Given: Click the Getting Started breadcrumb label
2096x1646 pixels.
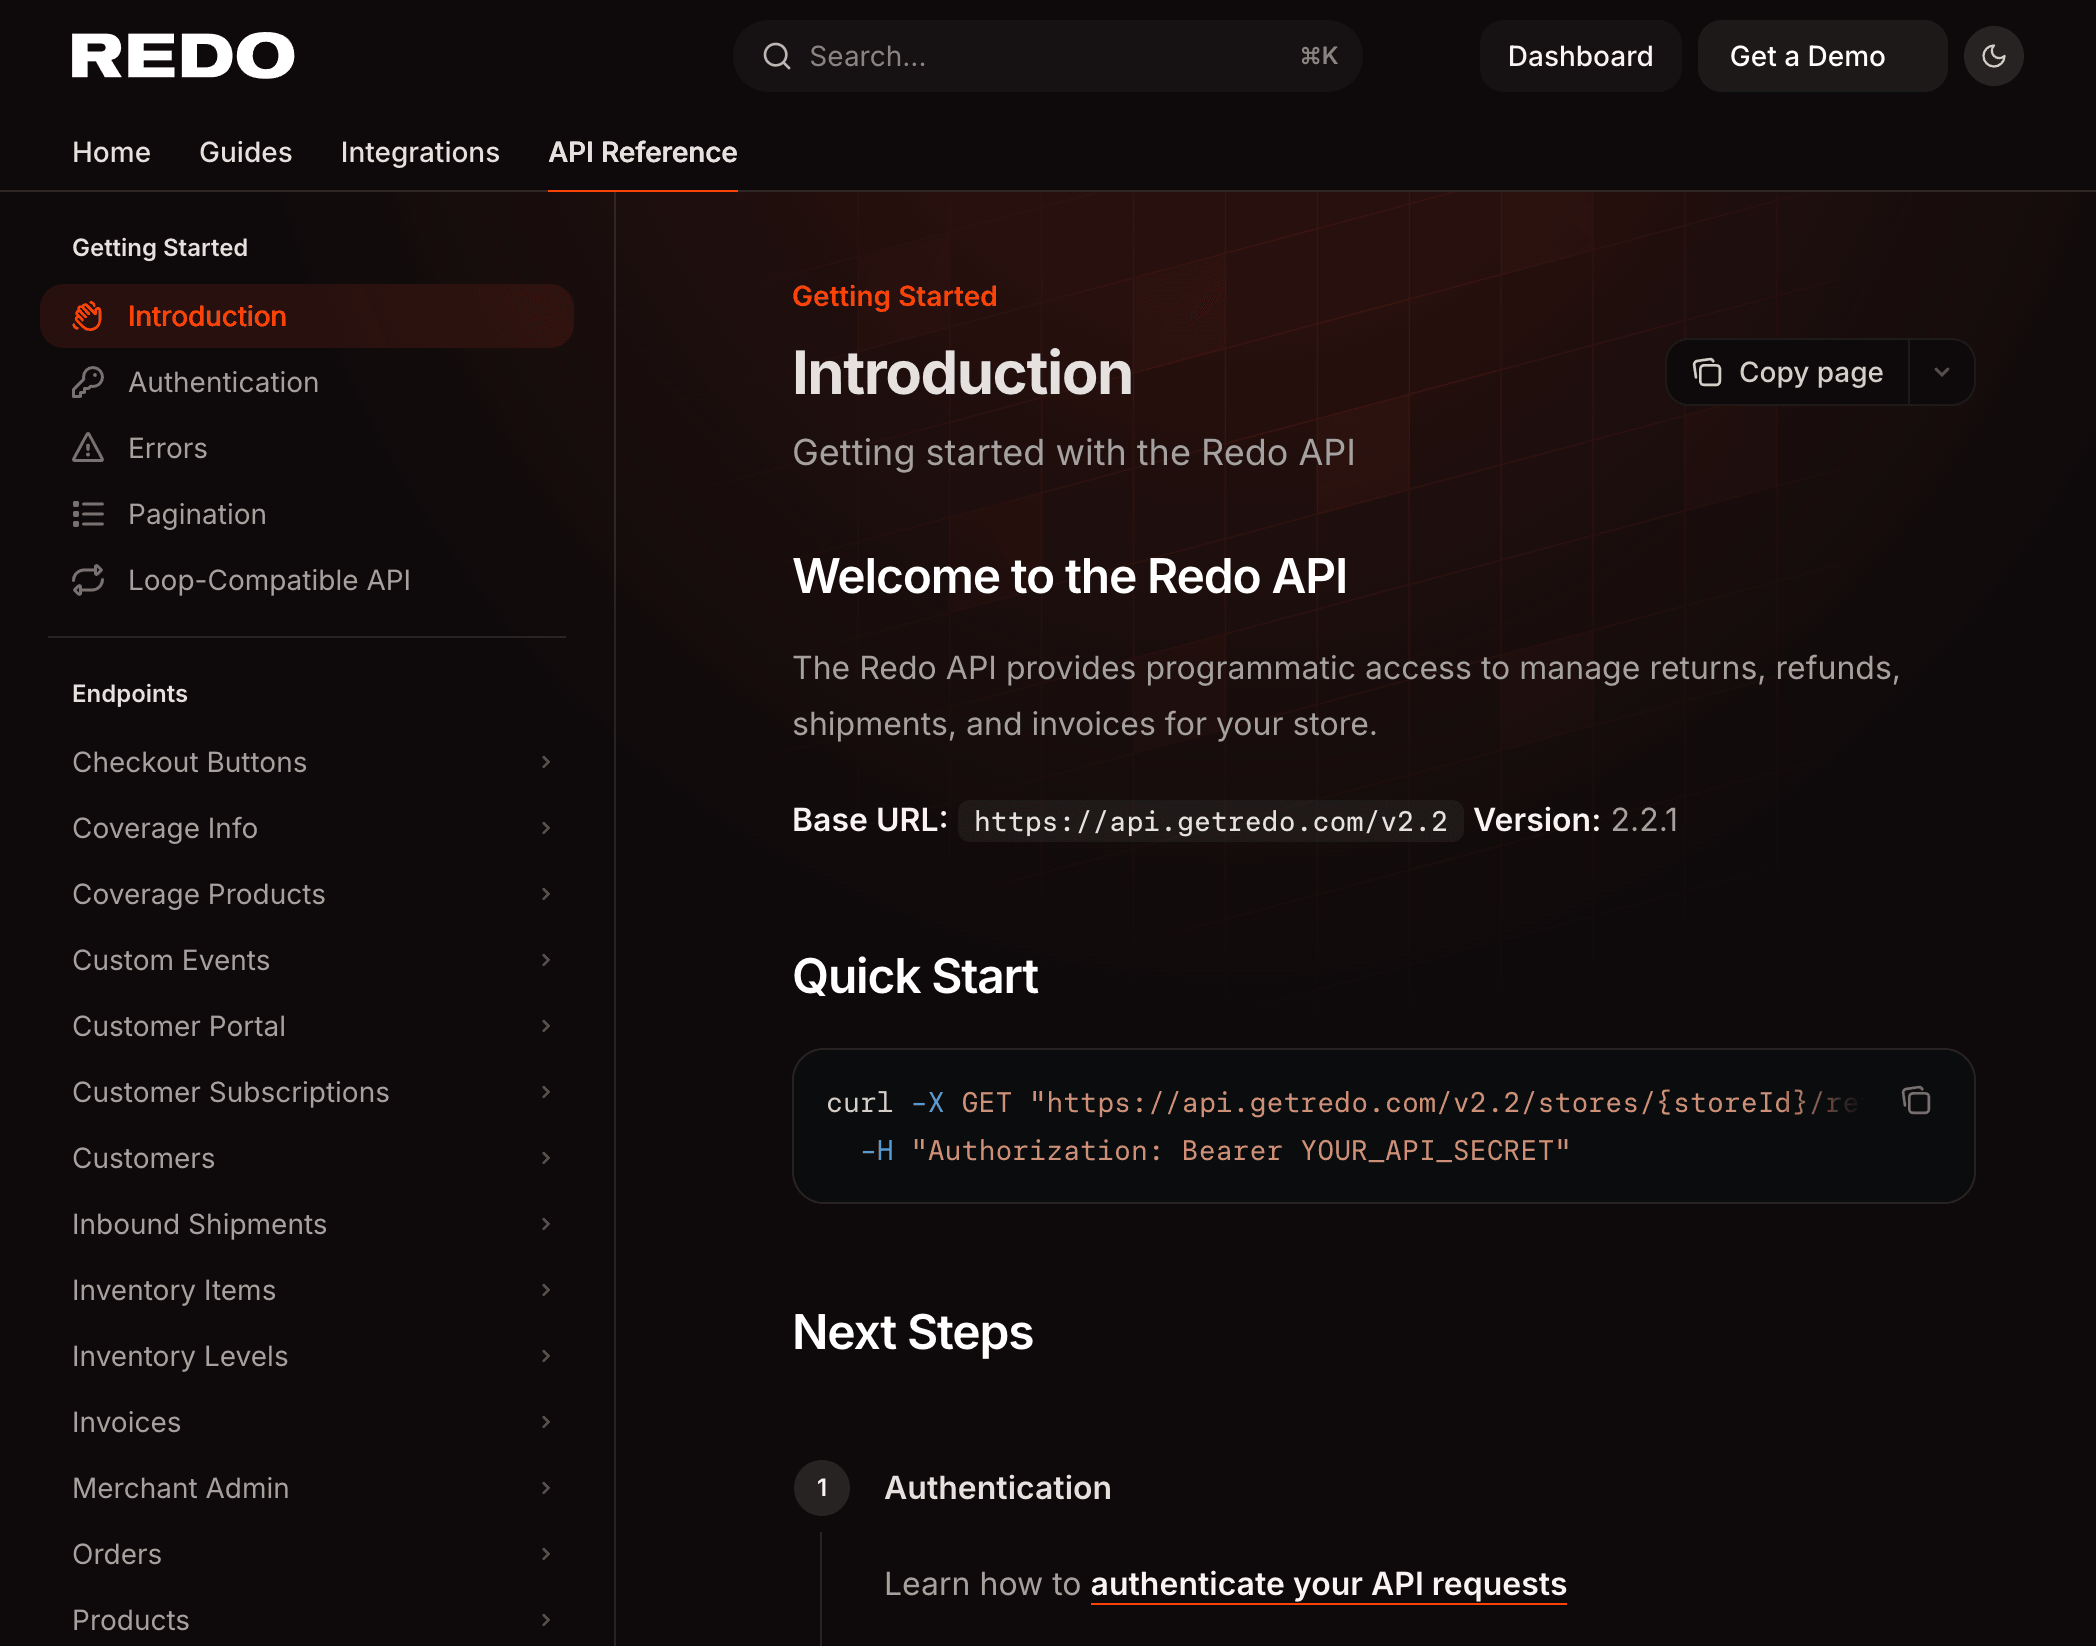Looking at the screenshot, I should click(894, 296).
